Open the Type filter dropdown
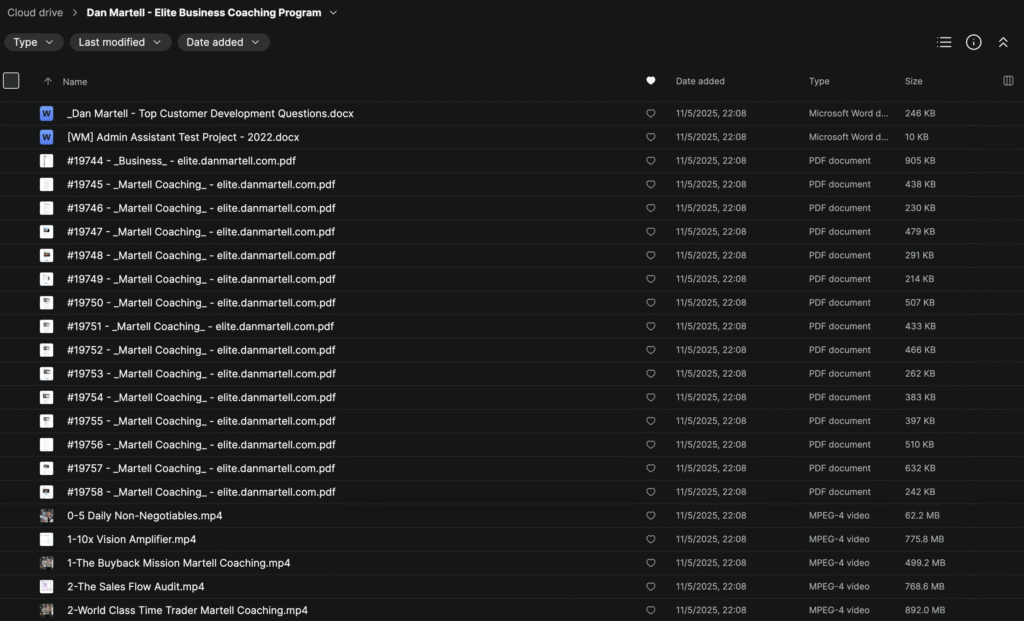Screen dimensions: 1024x621 click(x=34, y=42)
